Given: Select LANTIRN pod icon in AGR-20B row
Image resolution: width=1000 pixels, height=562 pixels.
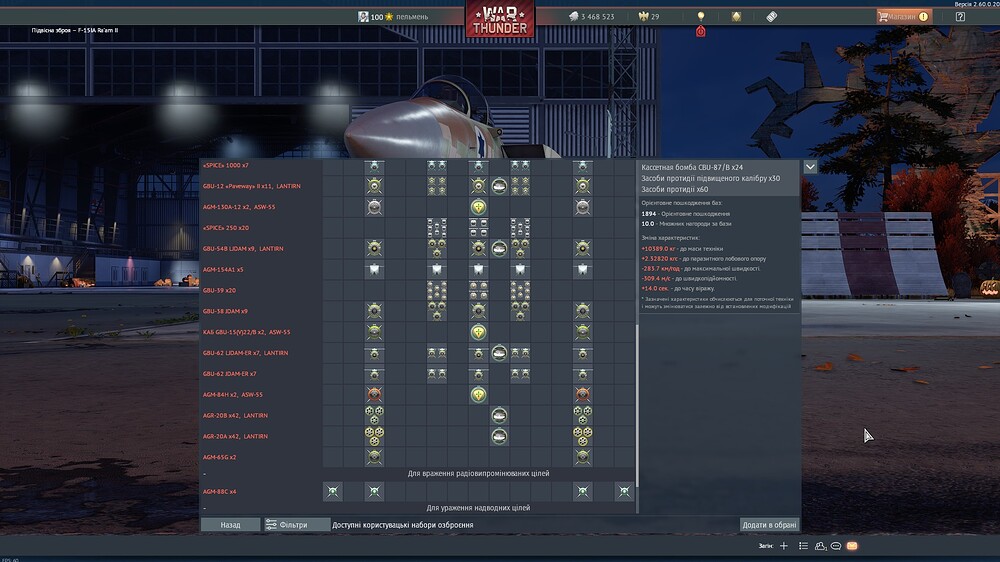Looking at the screenshot, I should [x=499, y=415].
